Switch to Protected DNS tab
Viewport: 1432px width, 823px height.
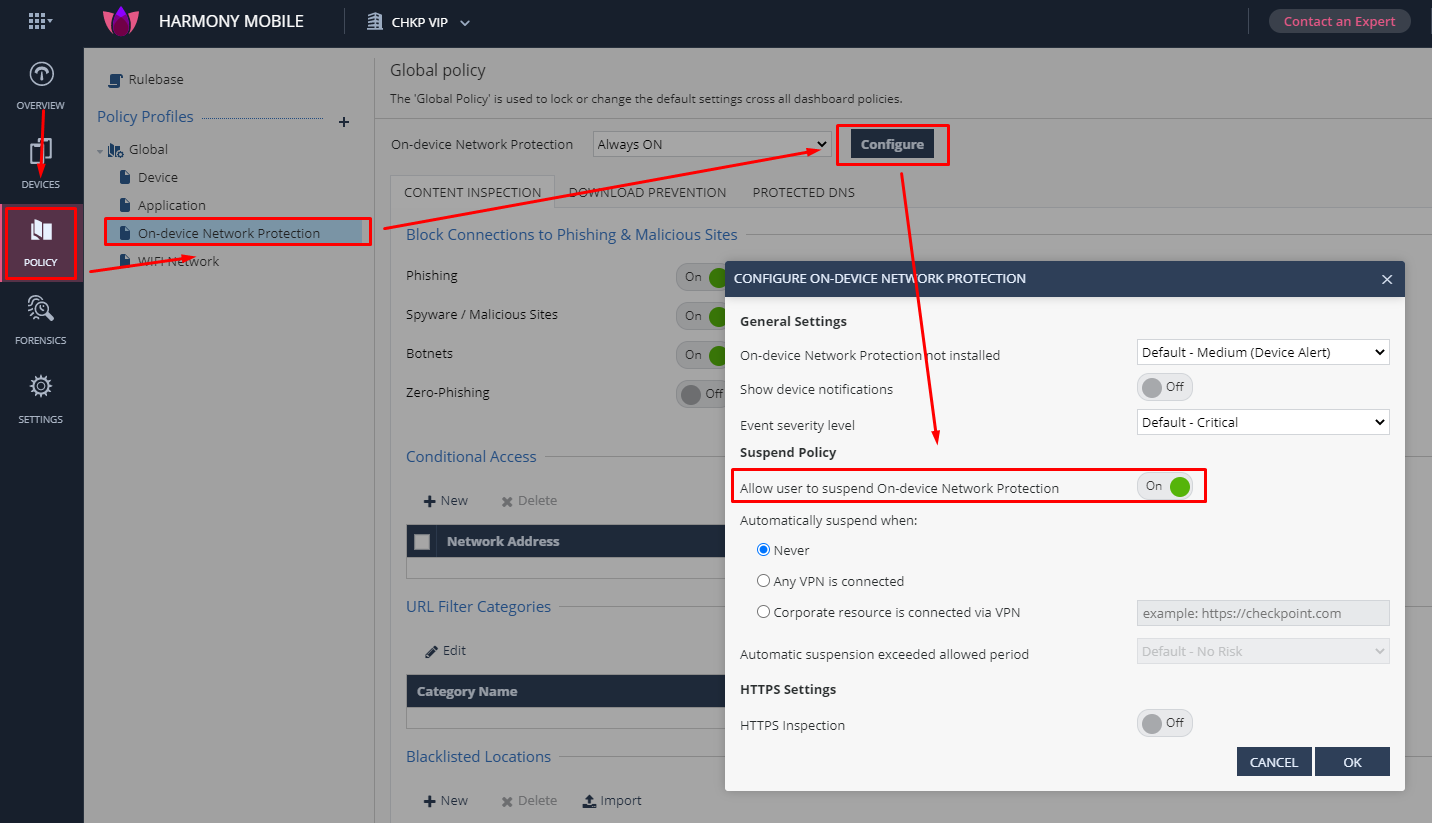803,192
